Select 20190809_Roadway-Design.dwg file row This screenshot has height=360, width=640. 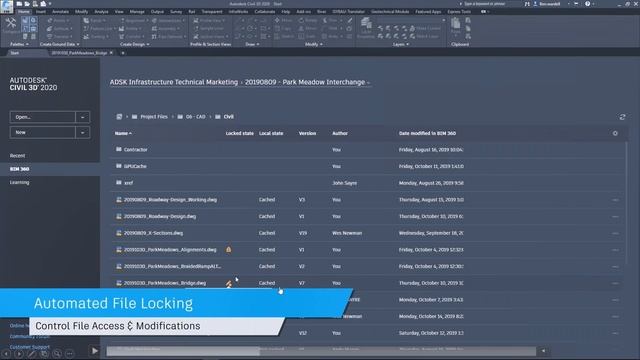[367, 216]
